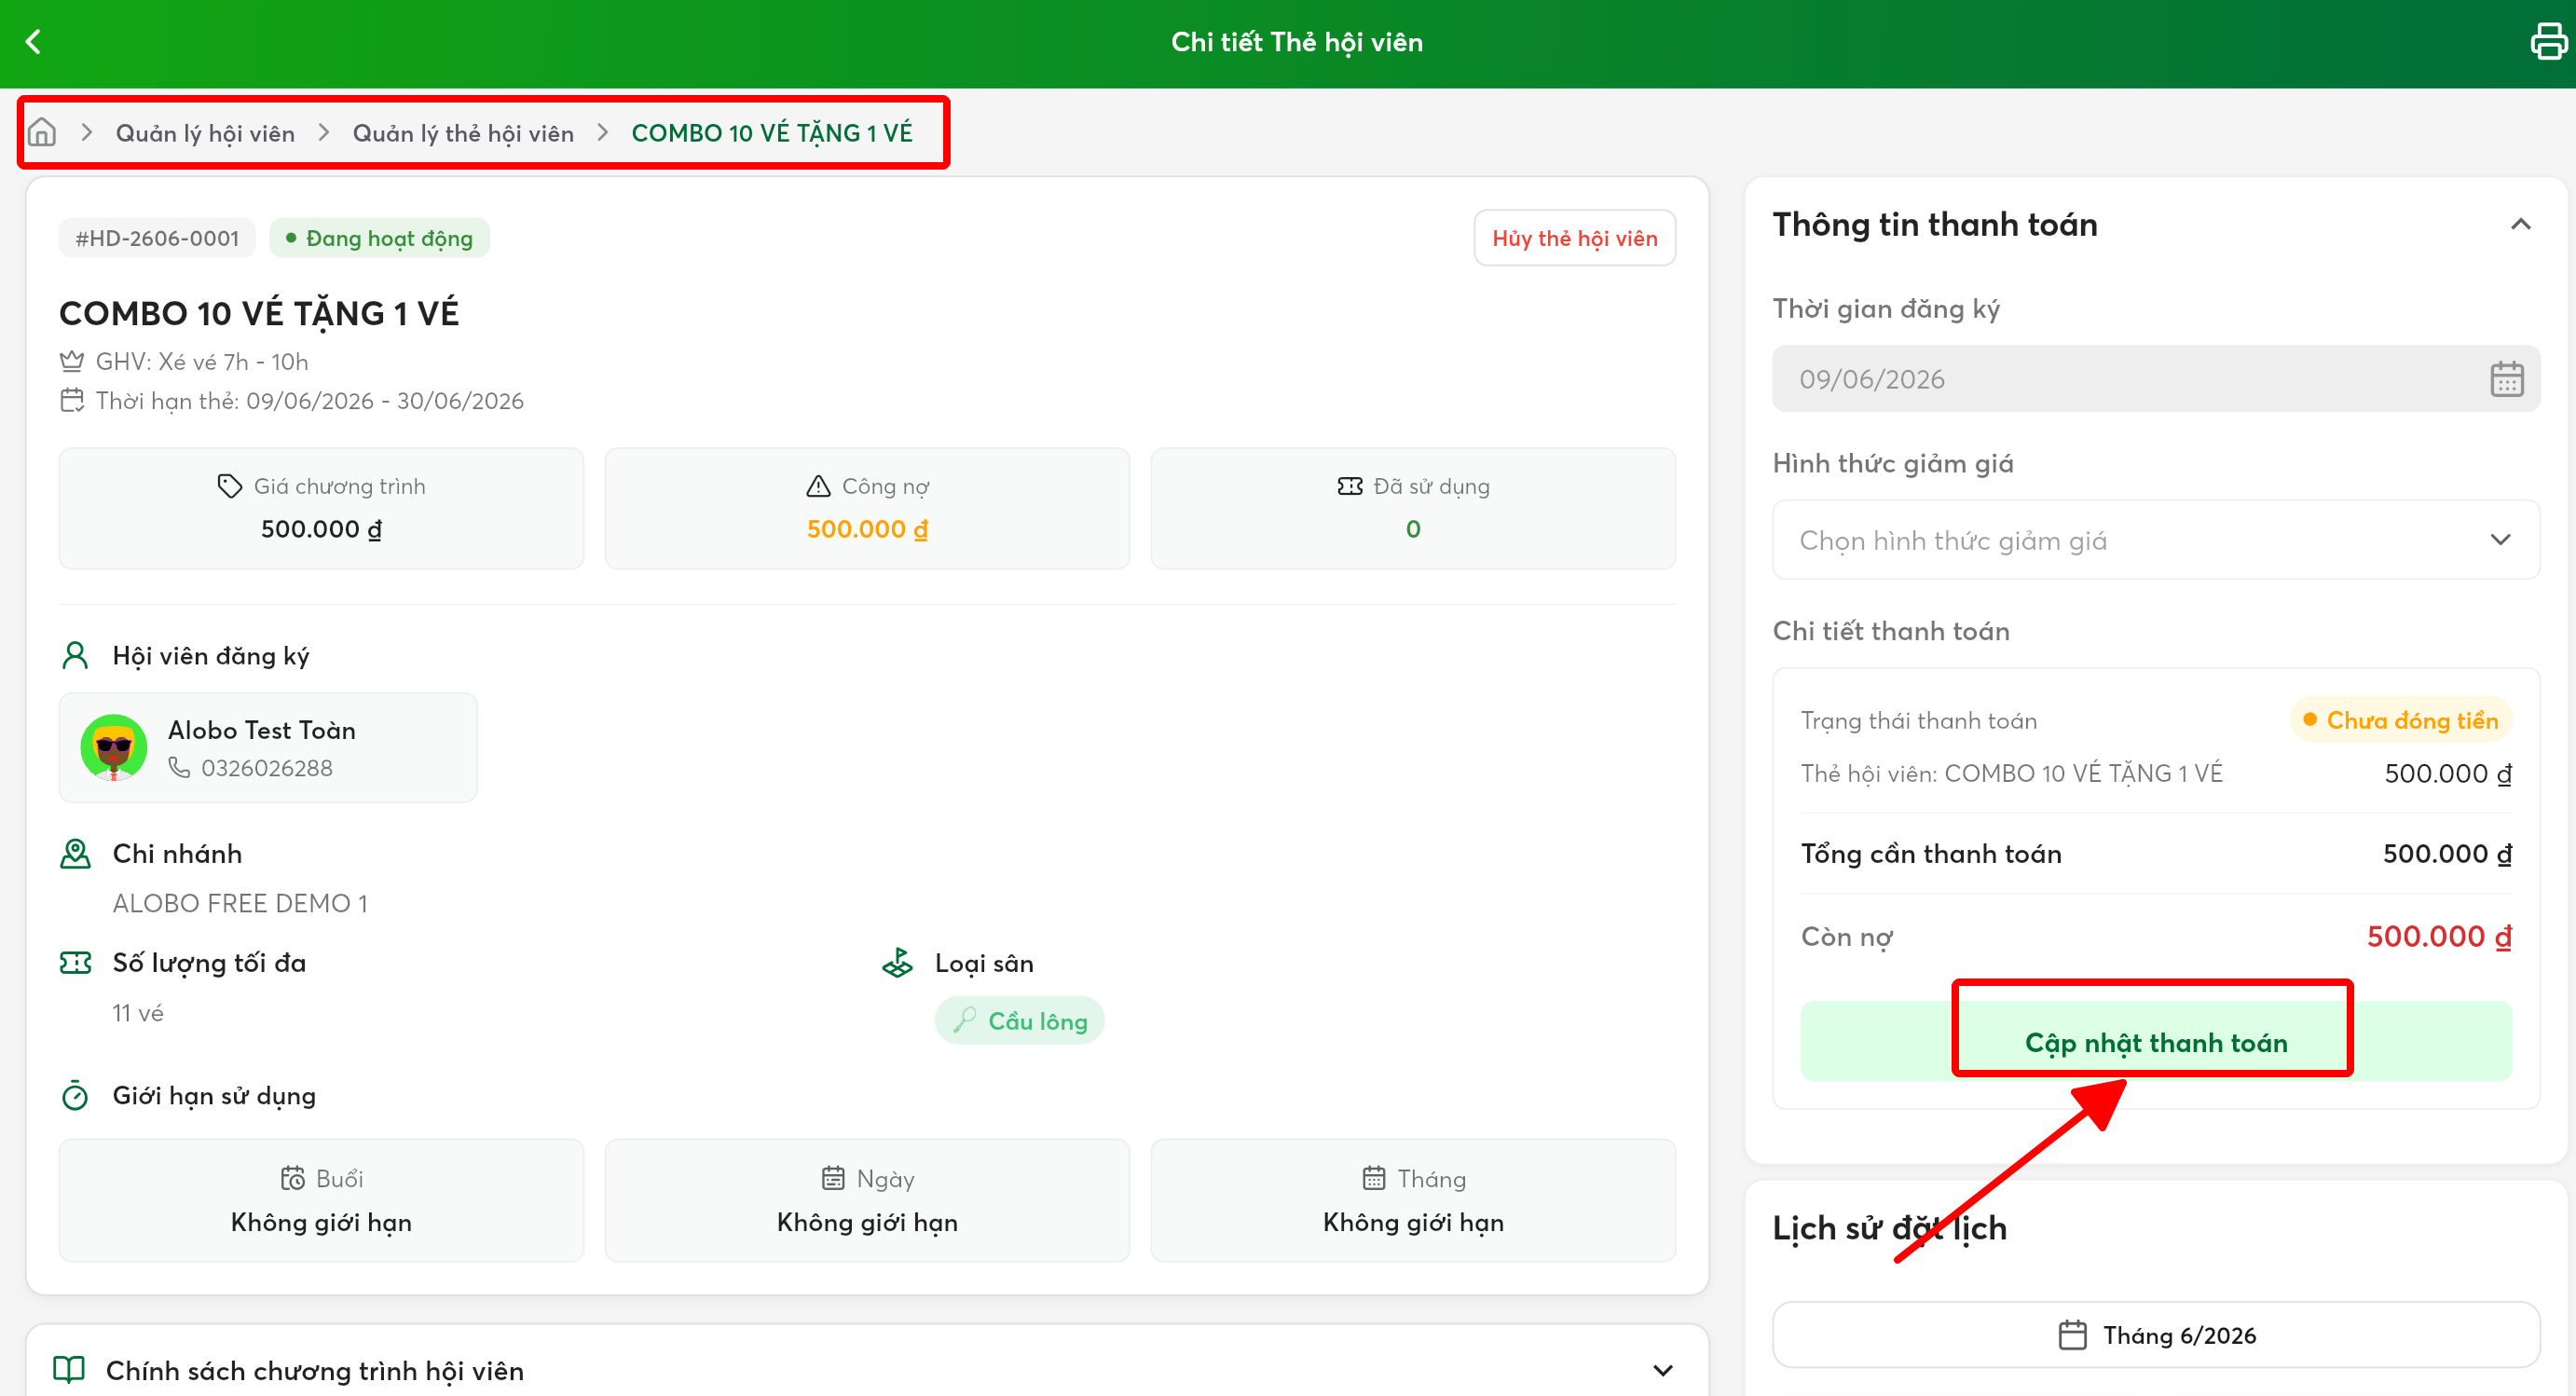
Task: Click the location icon beside Chi nhánh
Action: pos(75,853)
